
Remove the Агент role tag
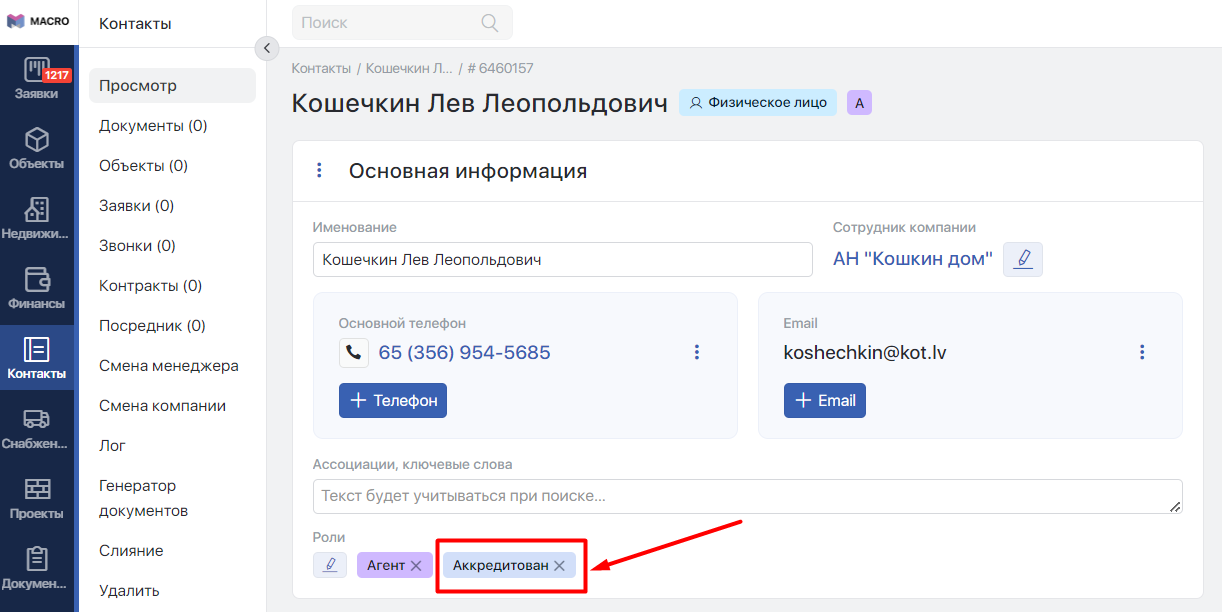[x=416, y=566]
